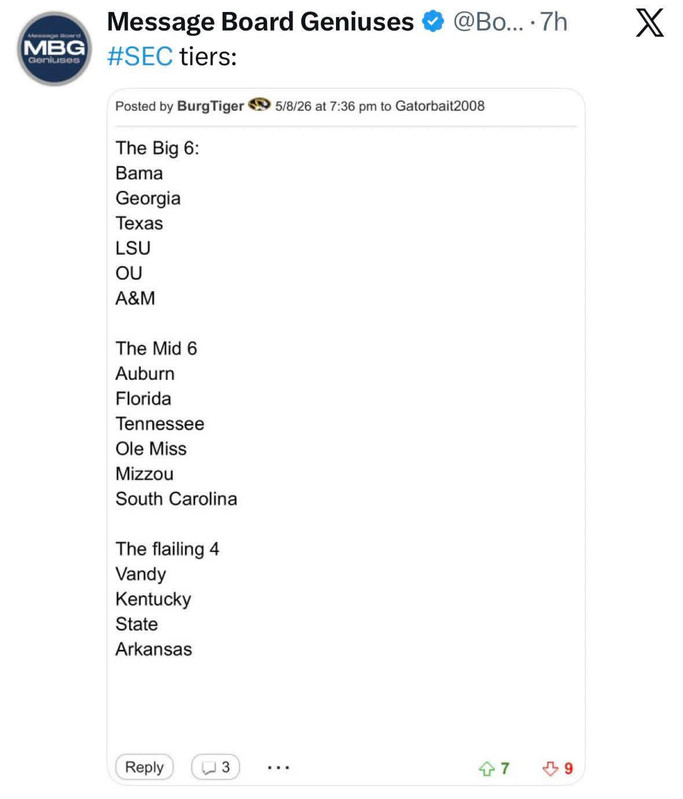
Task: Open the three-dot more options menu
Action: click(278, 767)
